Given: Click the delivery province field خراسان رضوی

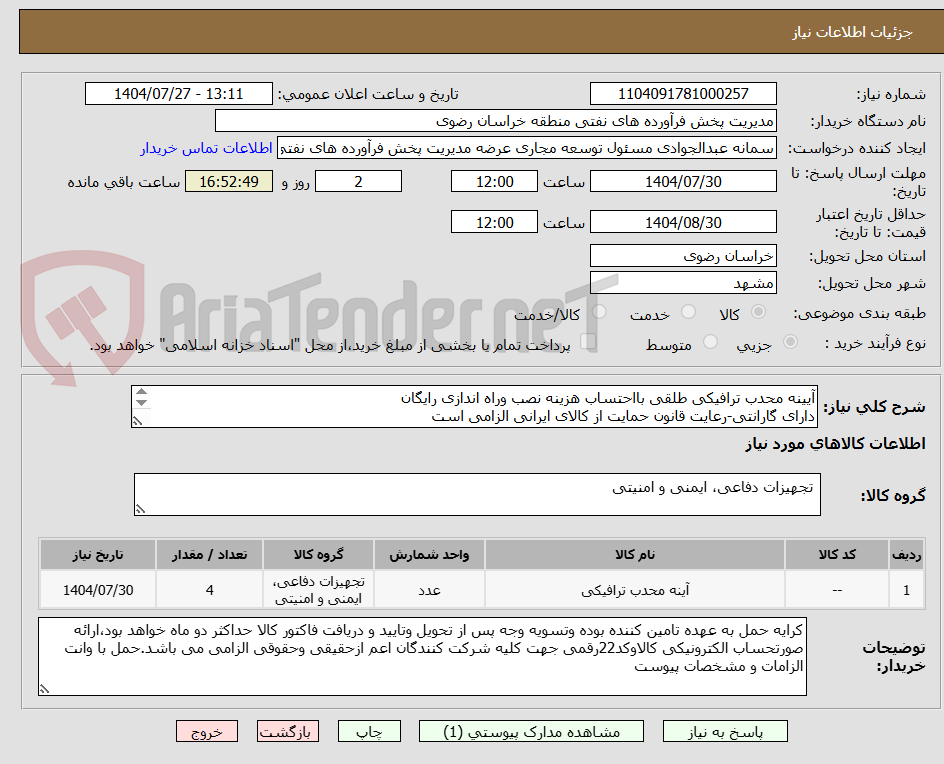Looking at the screenshot, I should 683,256.
